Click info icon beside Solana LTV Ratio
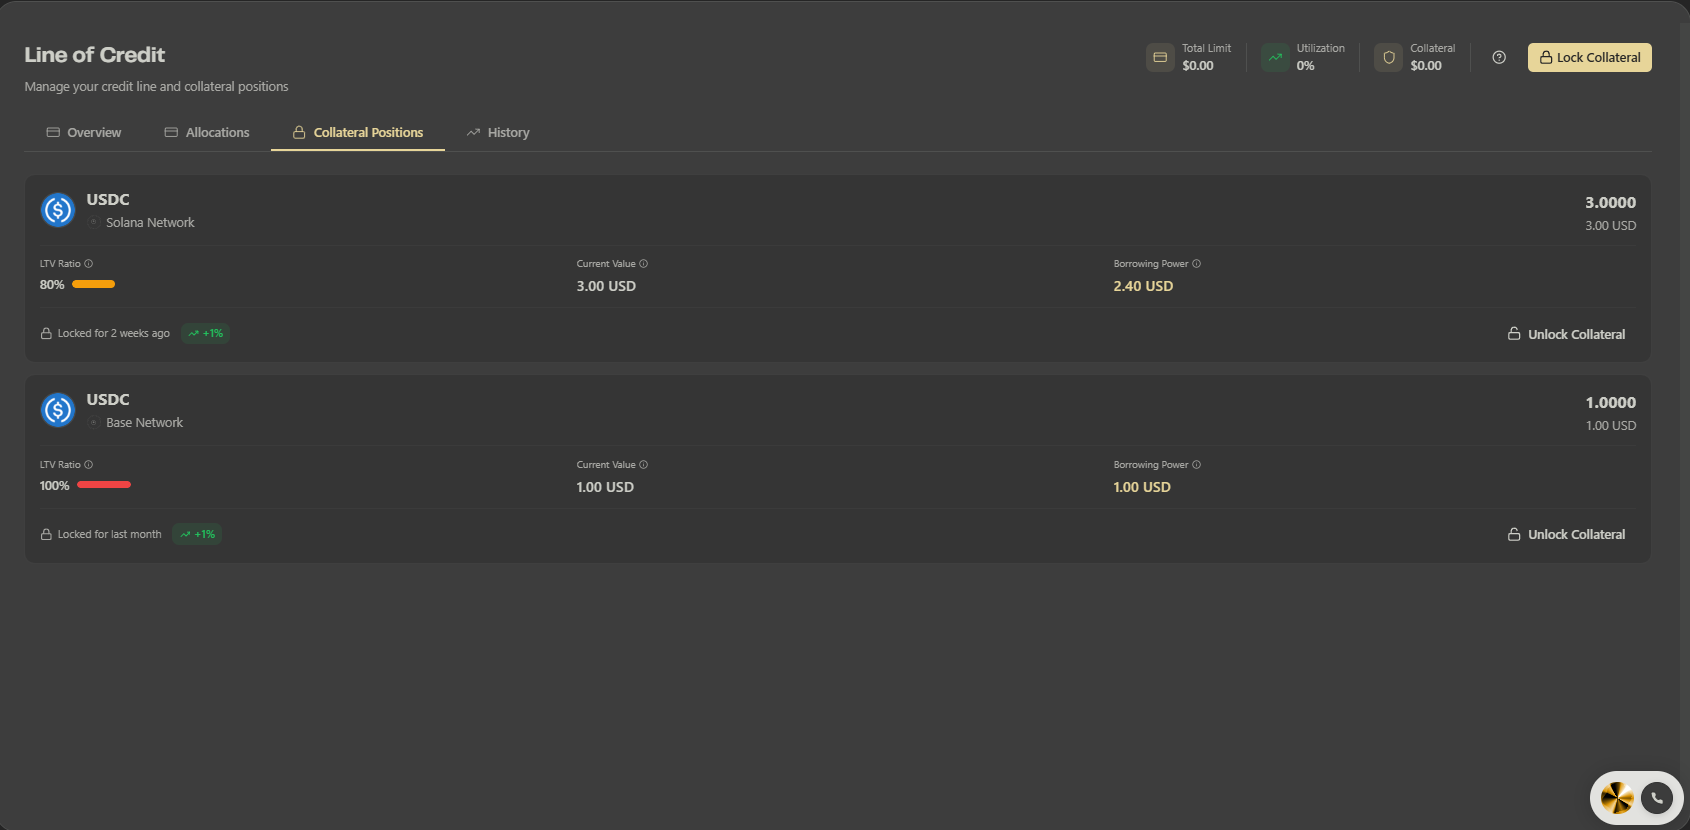This screenshot has height=830, width=1690. tap(89, 264)
